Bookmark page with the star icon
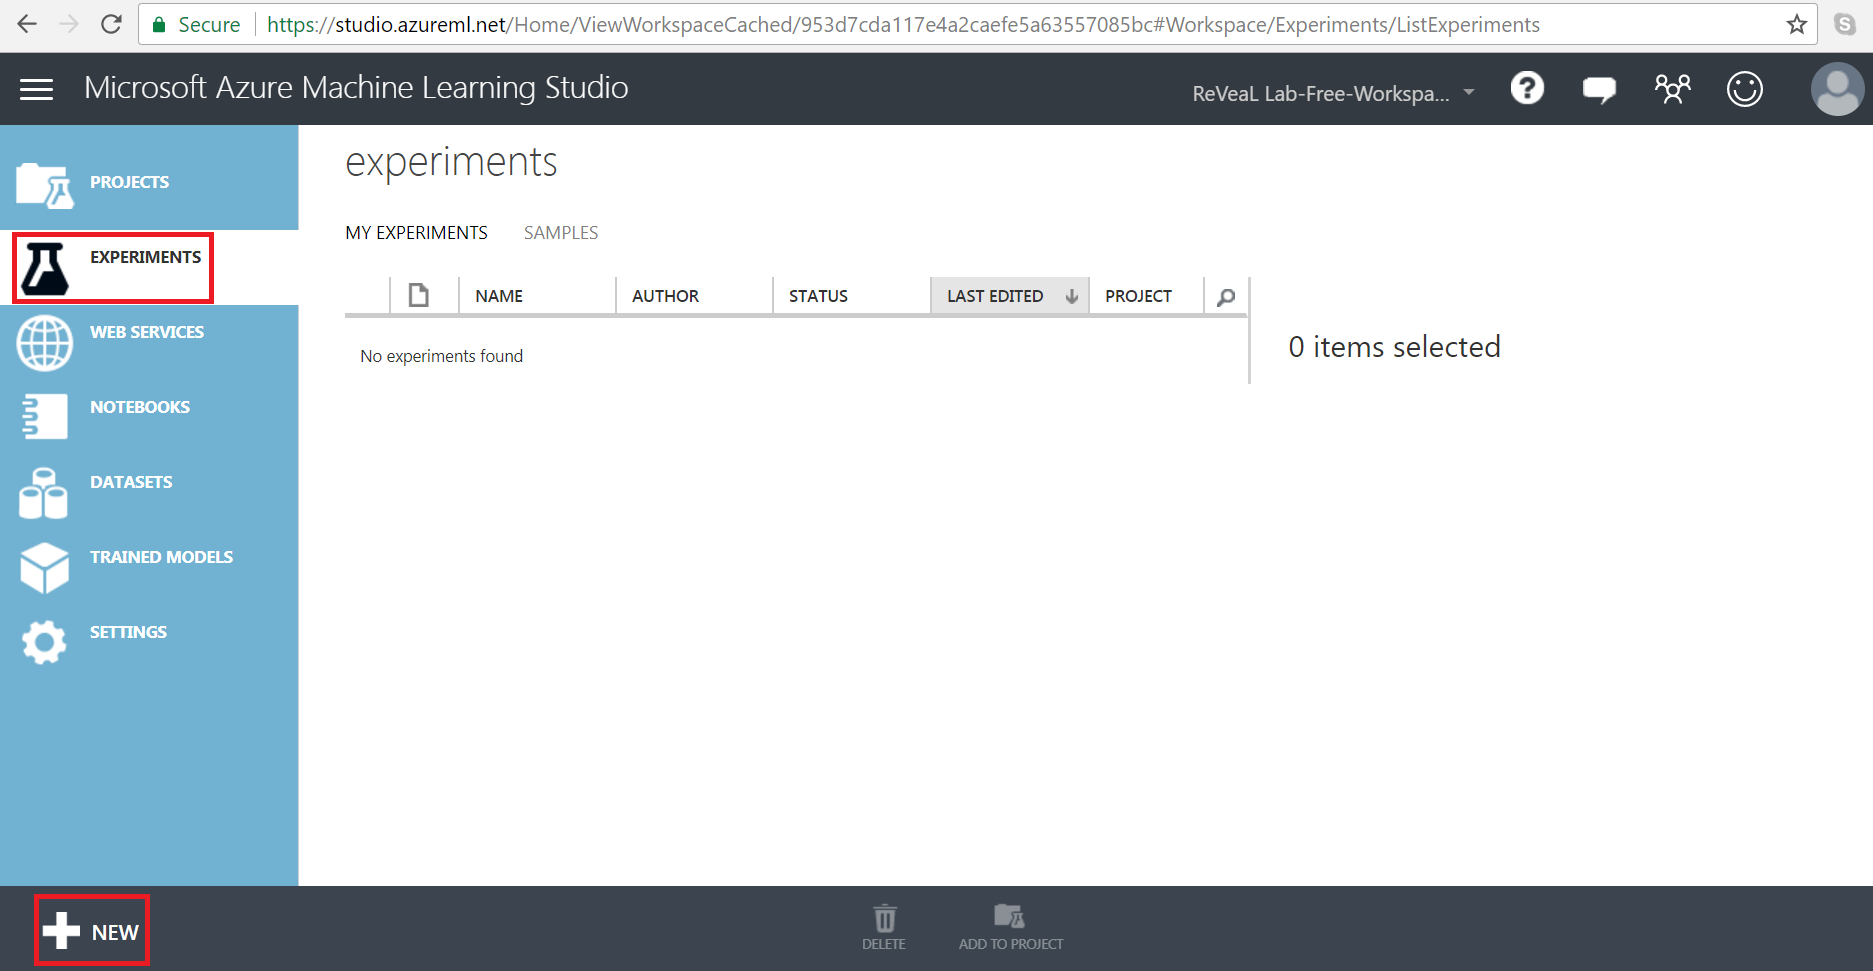 coord(1797,25)
